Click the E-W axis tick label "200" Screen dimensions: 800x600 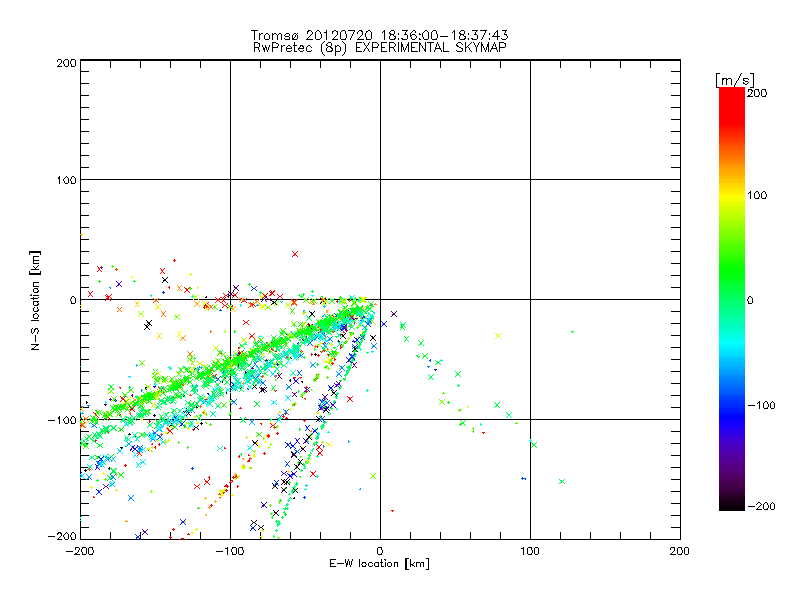point(680,551)
